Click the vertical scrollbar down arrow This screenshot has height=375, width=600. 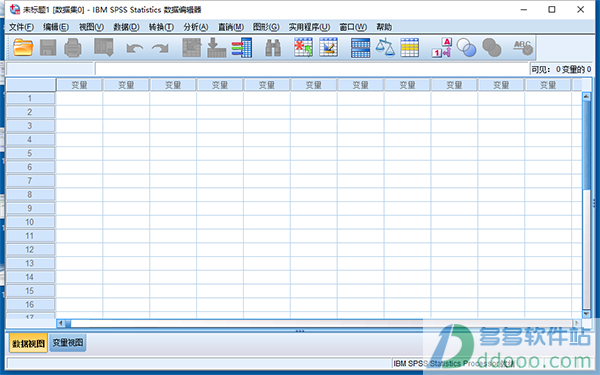coord(586,314)
